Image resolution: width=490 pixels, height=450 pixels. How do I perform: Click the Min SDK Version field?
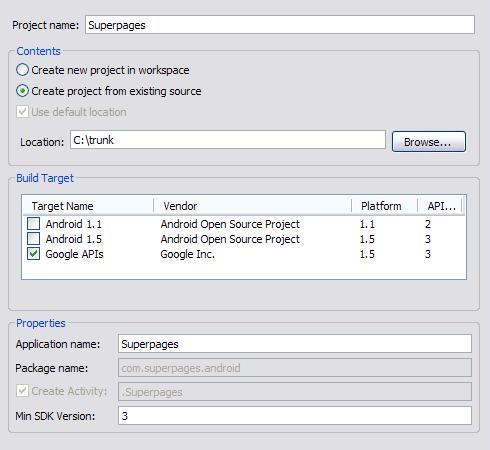click(x=295, y=416)
